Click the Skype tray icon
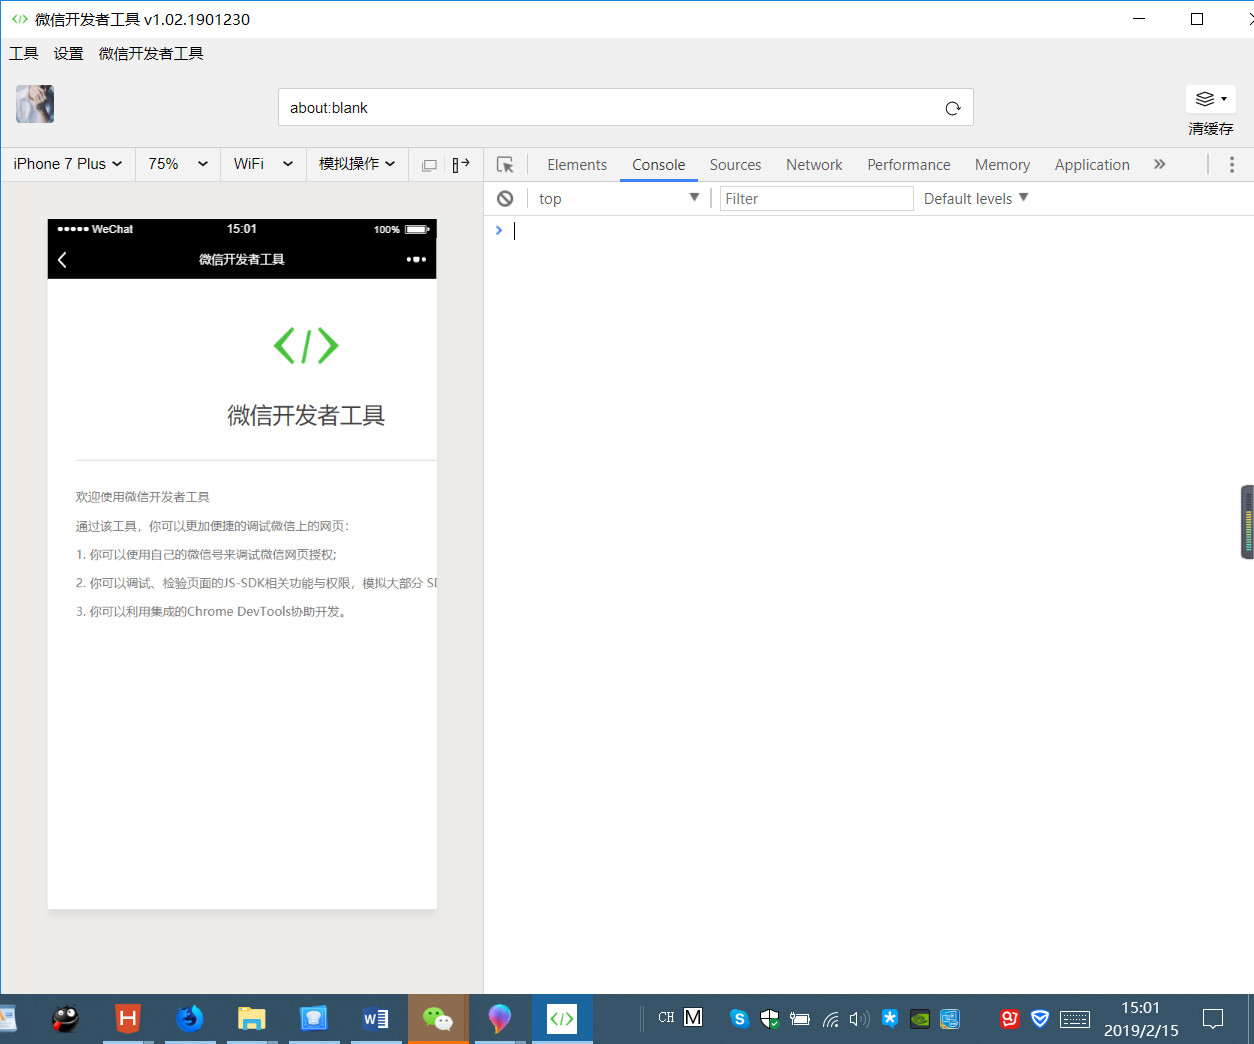 (x=739, y=1019)
